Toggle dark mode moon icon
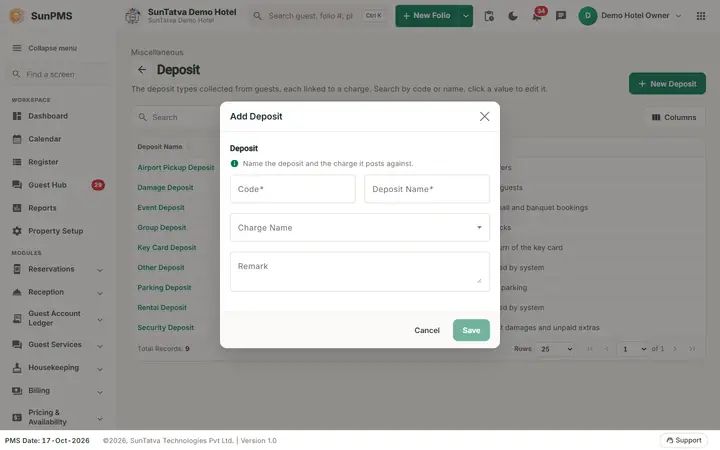This screenshot has width=720, height=450. pyautogui.click(x=513, y=16)
